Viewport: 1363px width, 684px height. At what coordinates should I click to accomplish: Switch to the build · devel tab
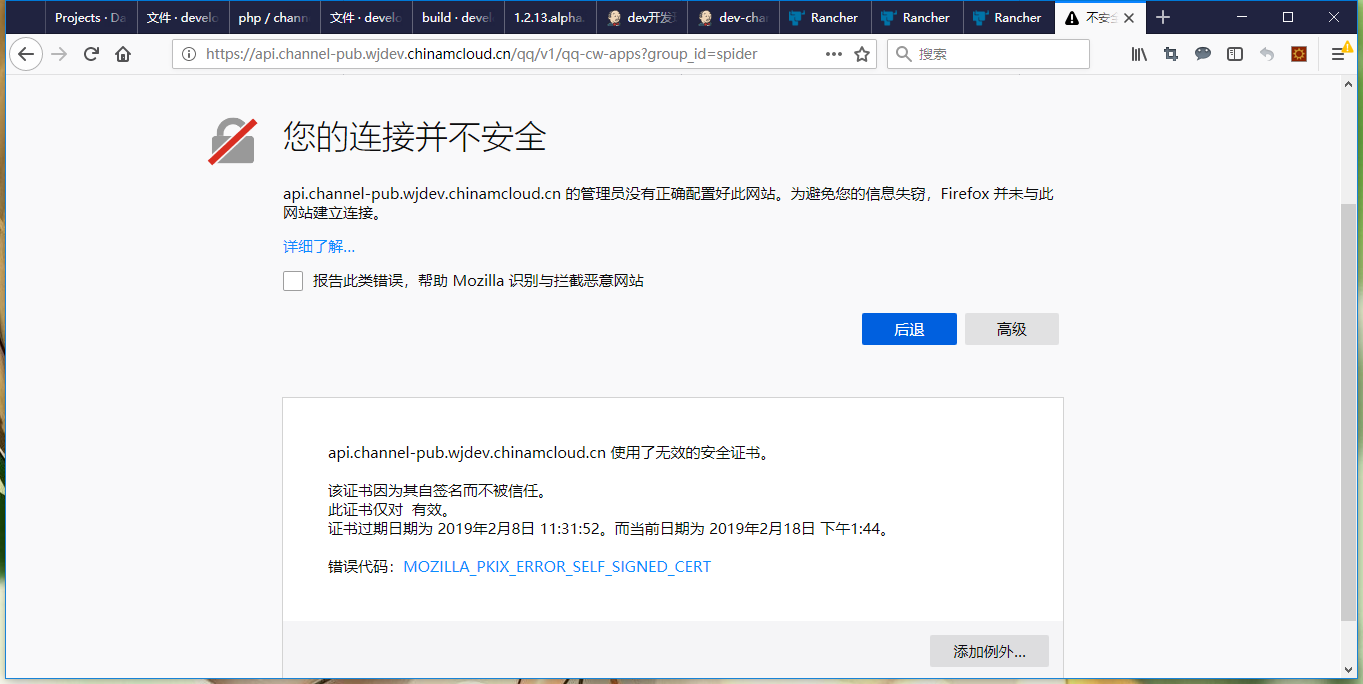point(458,17)
